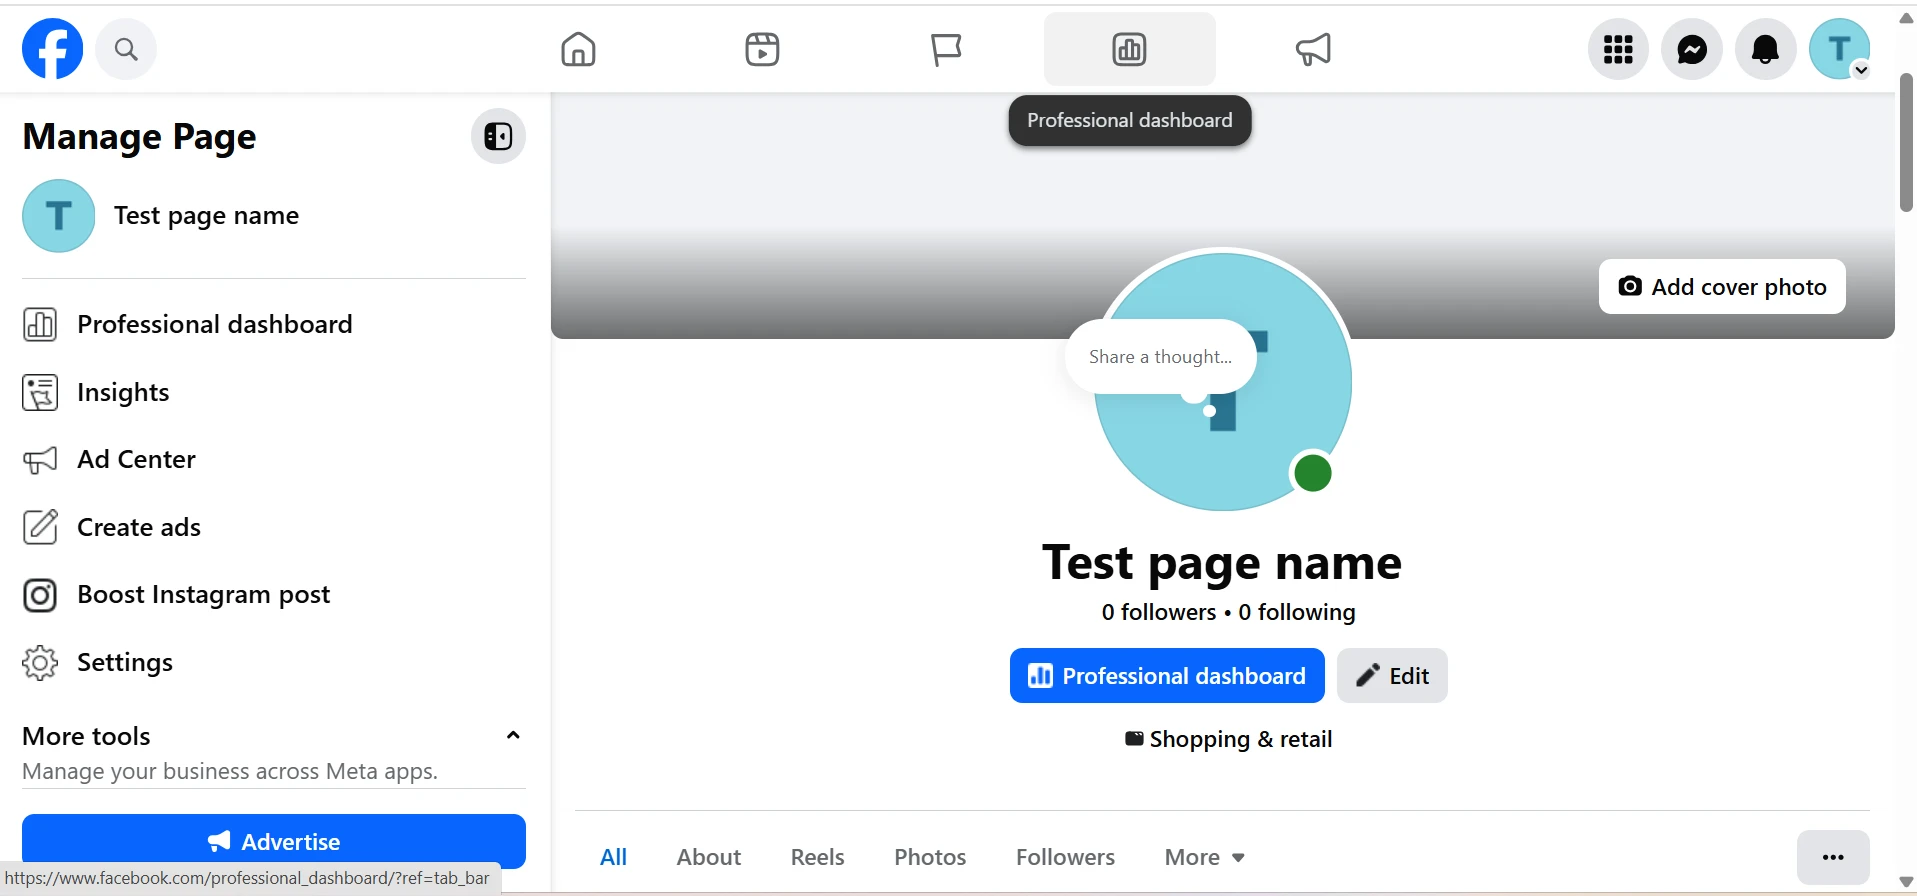Collapse the More tools section chevron
The width and height of the screenshot is (1917, 896).
[513, 736]
